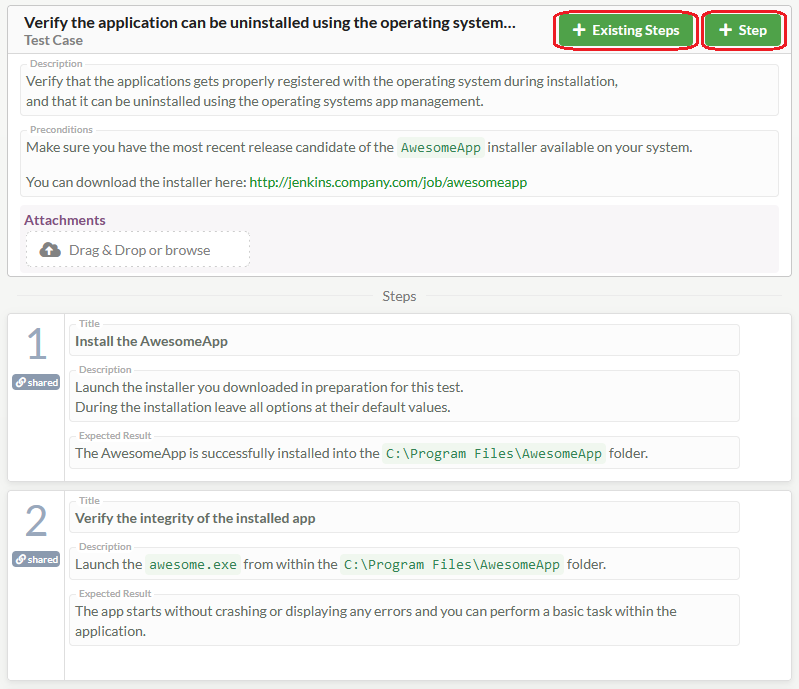Screen dimensions: 799x689
Task: Open the jenkins.company.com installer link
Action: coord(388,182)
